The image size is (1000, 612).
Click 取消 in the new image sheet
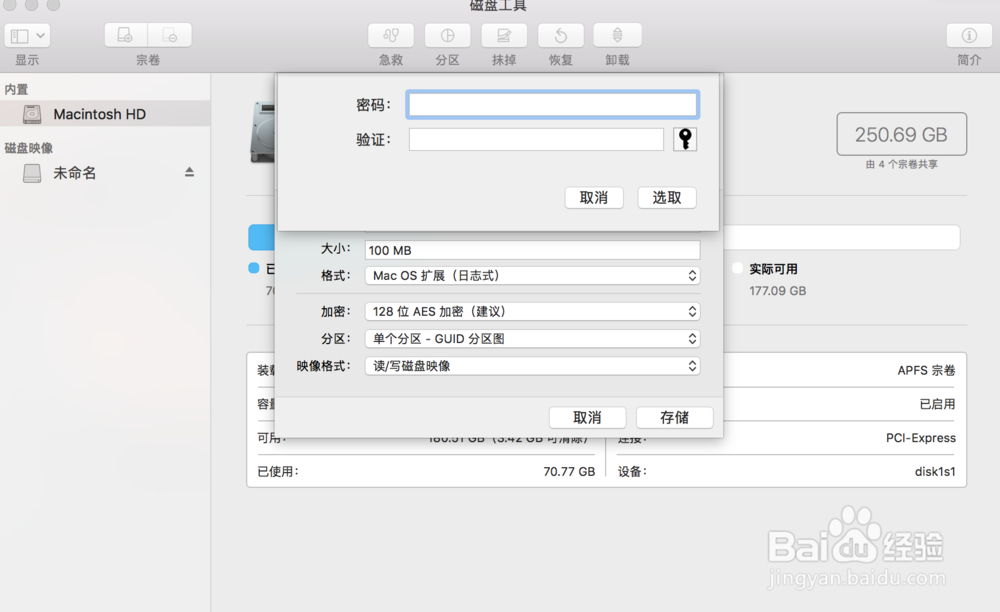pos(587,418)
